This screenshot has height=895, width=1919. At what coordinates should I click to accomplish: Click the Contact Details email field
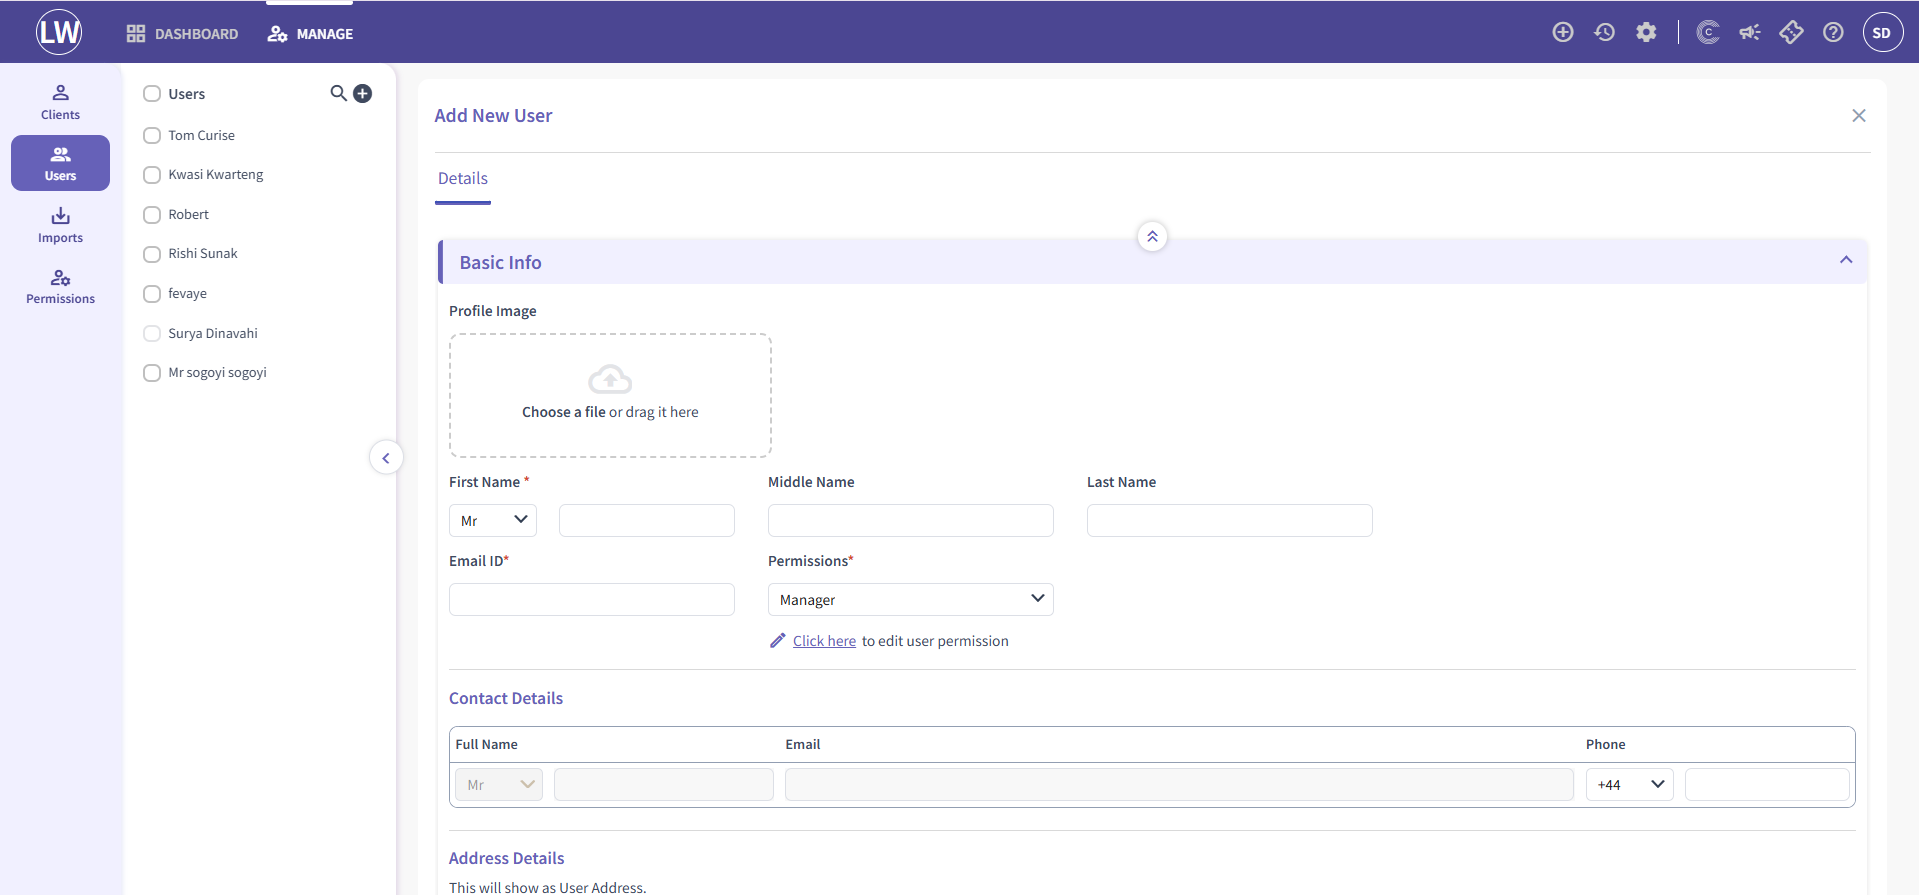(1179, 784)
